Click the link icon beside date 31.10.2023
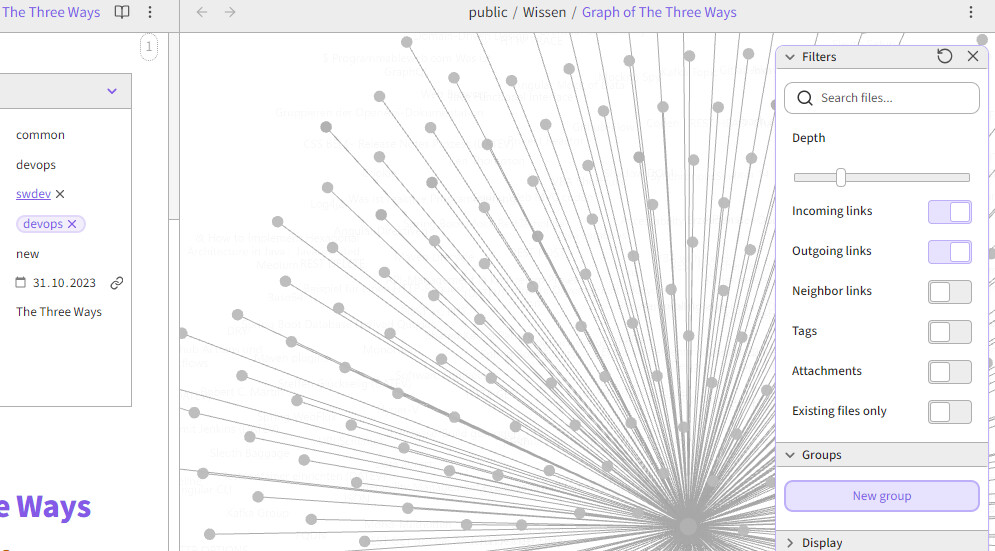995x551 pixels. pos(117,283)
